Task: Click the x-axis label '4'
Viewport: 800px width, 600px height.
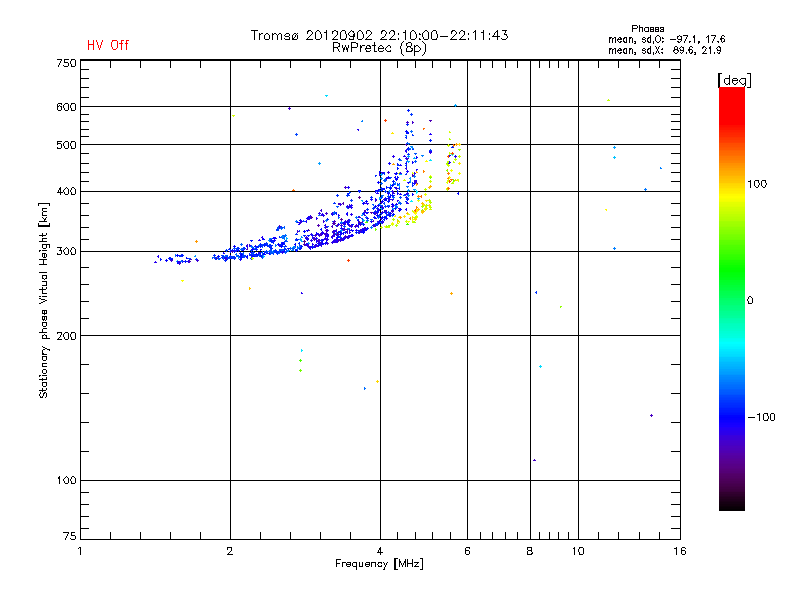Action: tap(380, 551)
